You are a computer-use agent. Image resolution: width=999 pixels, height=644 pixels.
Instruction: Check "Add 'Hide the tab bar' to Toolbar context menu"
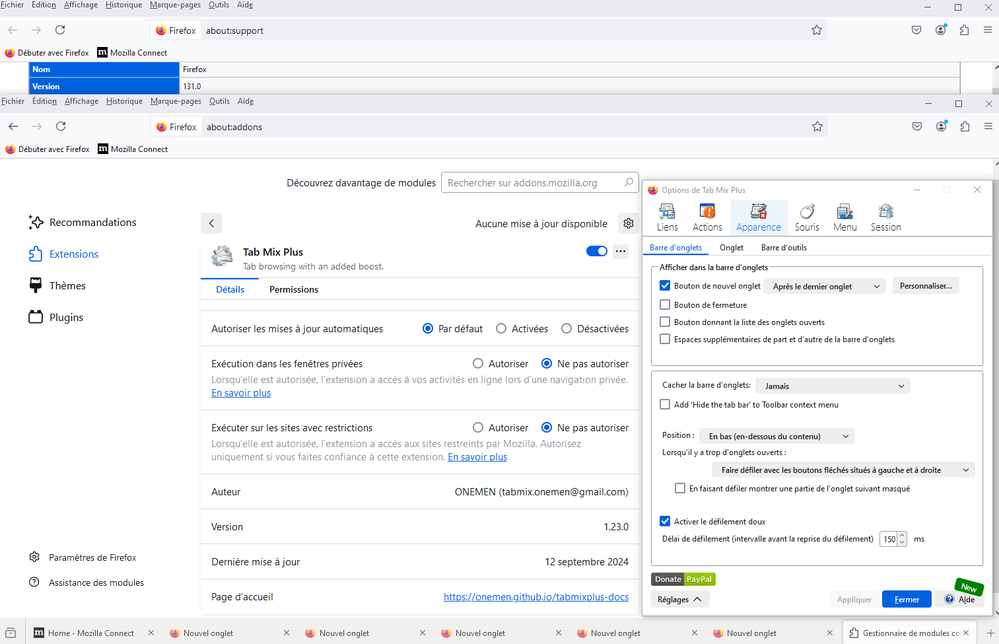[665, 404]
